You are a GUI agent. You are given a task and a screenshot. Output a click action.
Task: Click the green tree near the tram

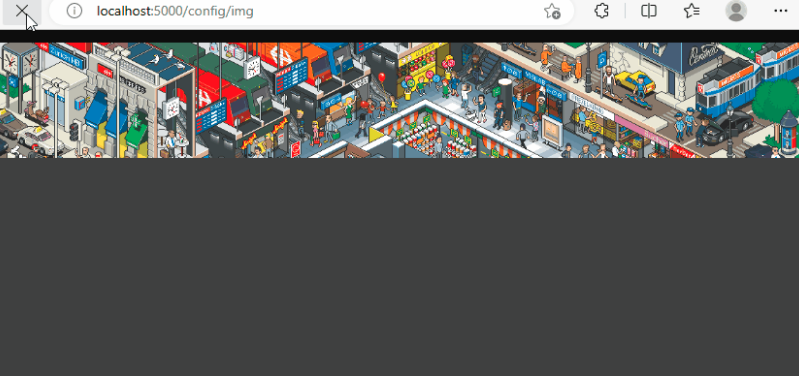coord(774,101)
